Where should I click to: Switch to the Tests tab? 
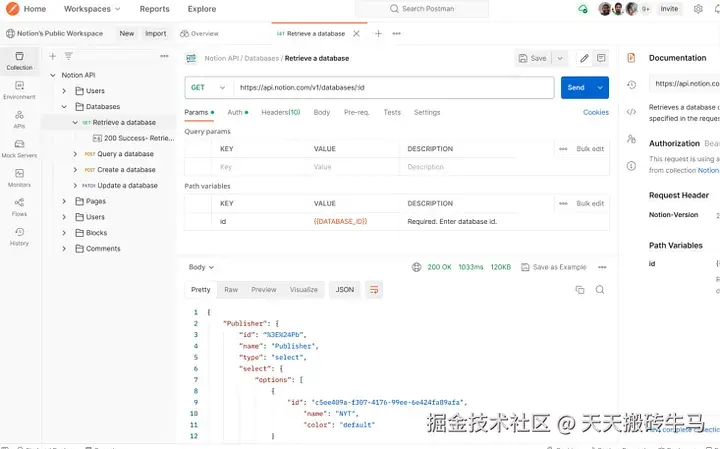(x=392, y=112)
